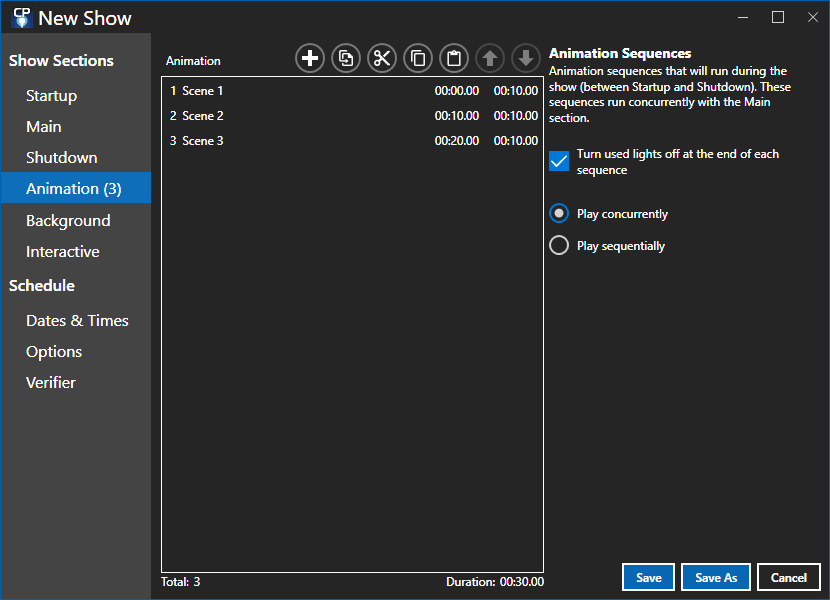Open the Startup section
The width and height of the screenshot is (830, 600).
[76, 96]
